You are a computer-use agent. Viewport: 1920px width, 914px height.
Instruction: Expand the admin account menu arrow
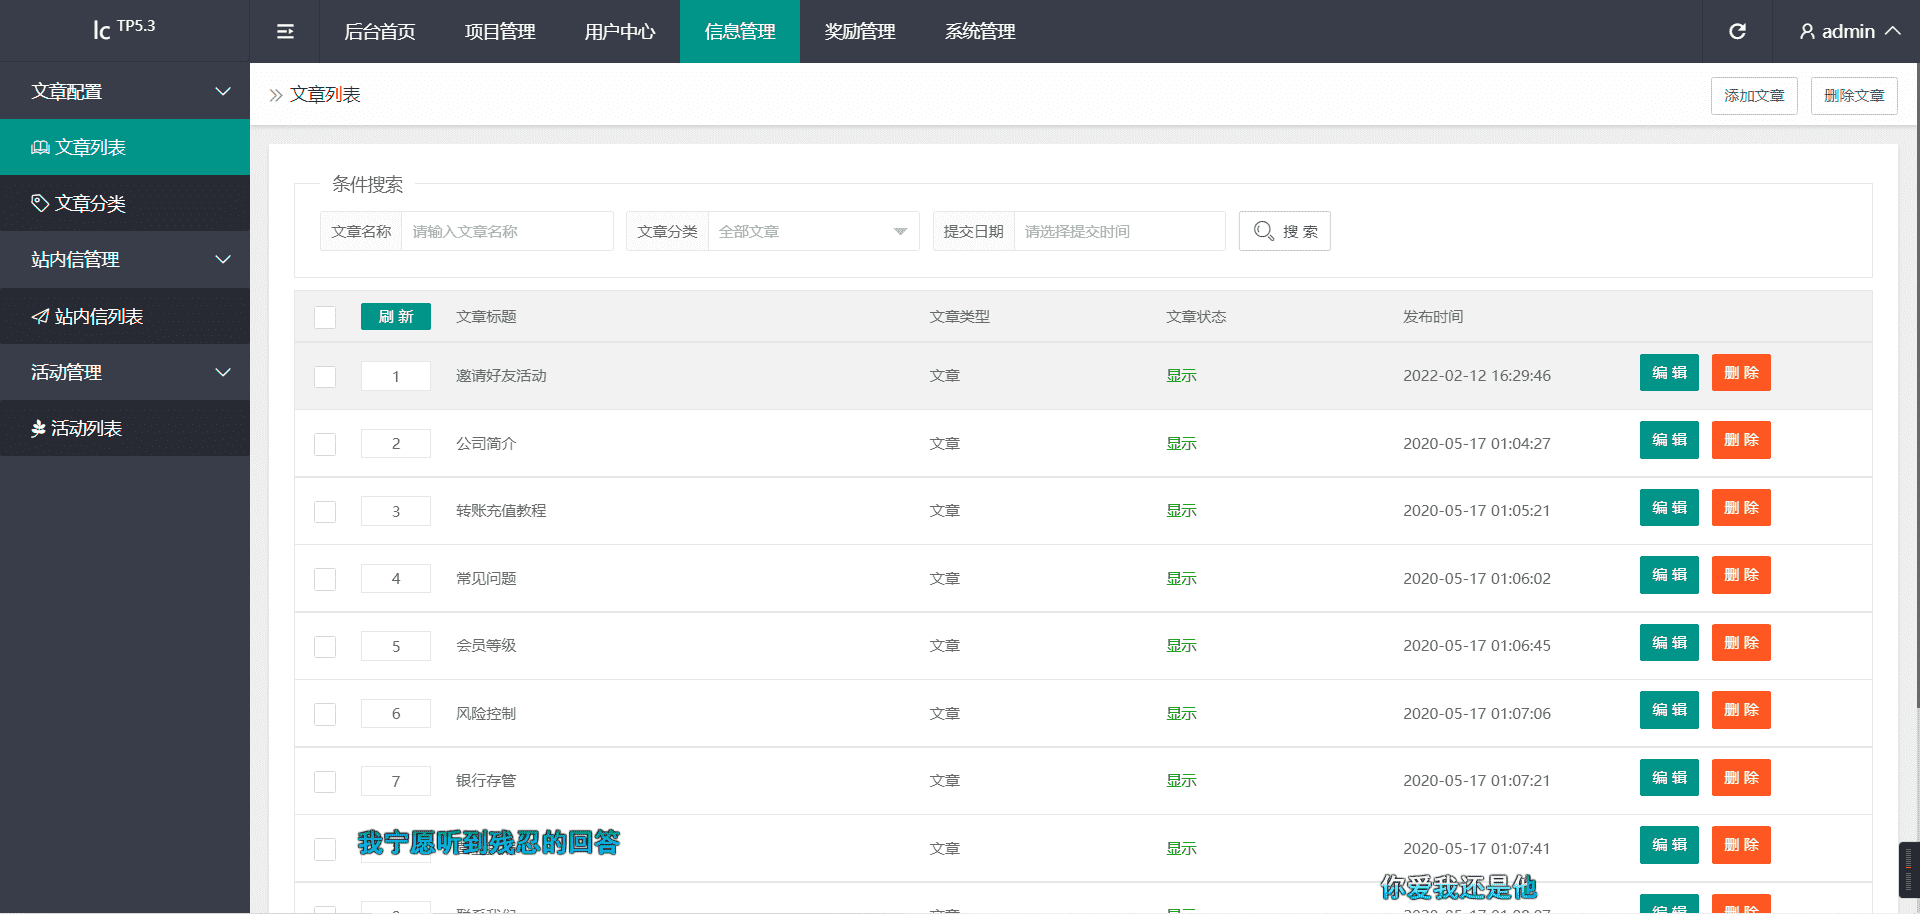pyautogui.click(x=1893, y=31)
